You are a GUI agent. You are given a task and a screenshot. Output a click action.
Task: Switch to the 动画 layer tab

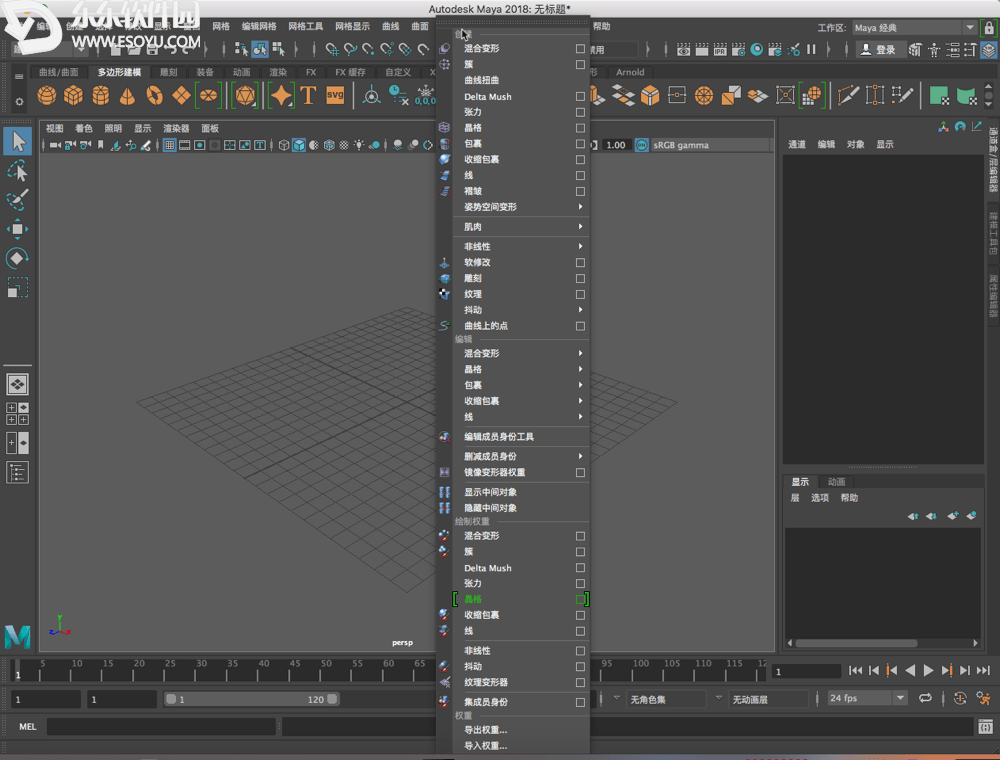pyautogui.click(x=836, y=482)
